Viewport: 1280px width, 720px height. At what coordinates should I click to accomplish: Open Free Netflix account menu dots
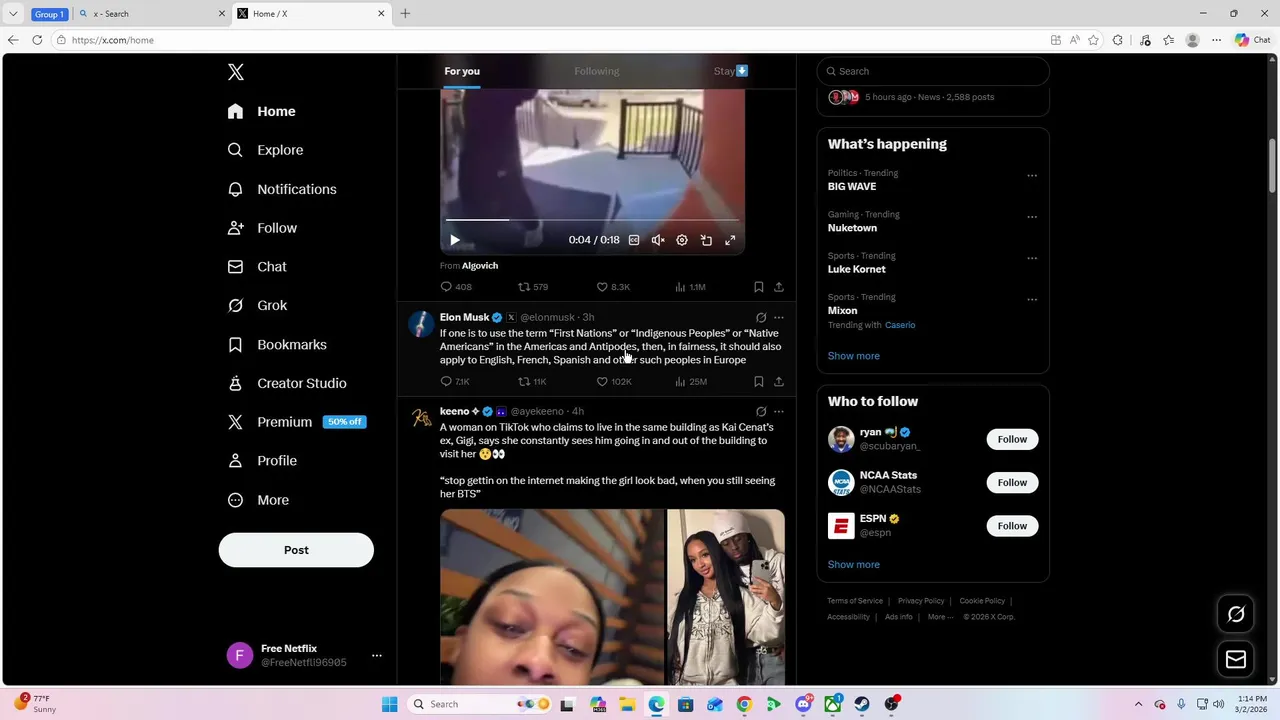377,656
